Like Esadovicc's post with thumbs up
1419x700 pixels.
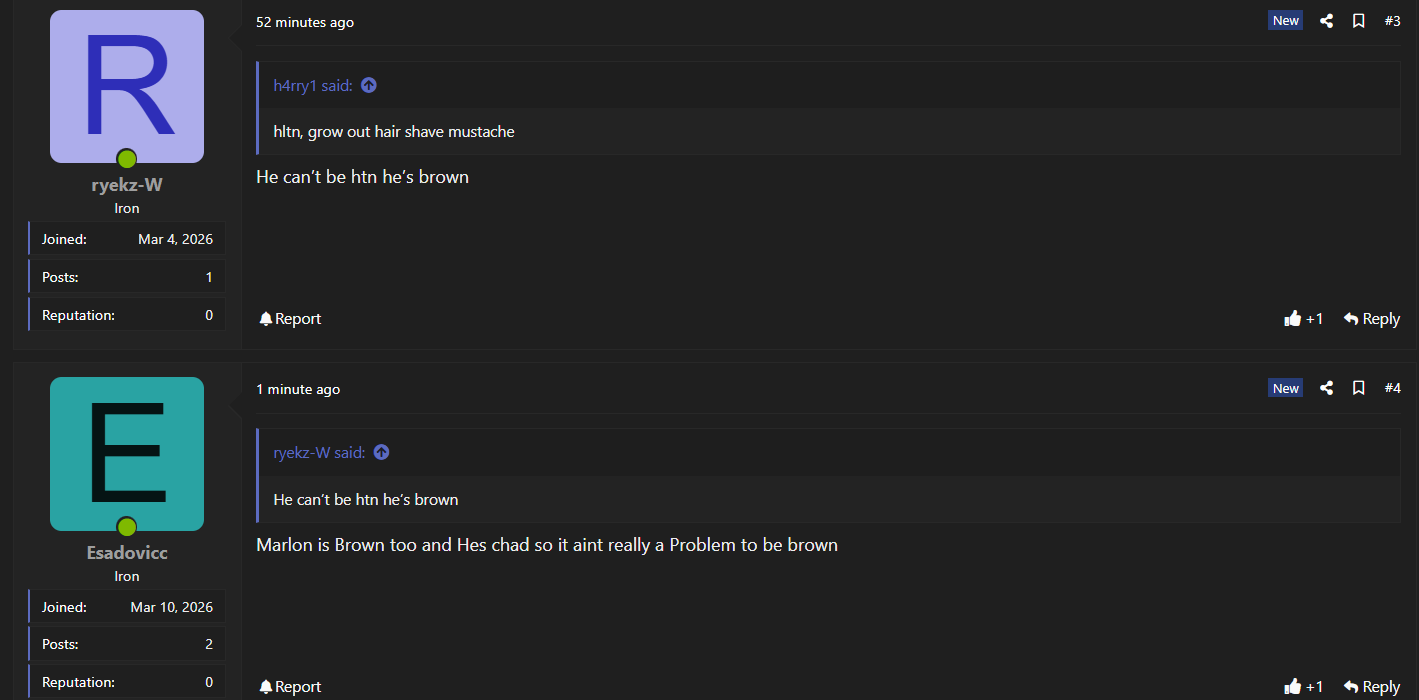point(1303,686)
